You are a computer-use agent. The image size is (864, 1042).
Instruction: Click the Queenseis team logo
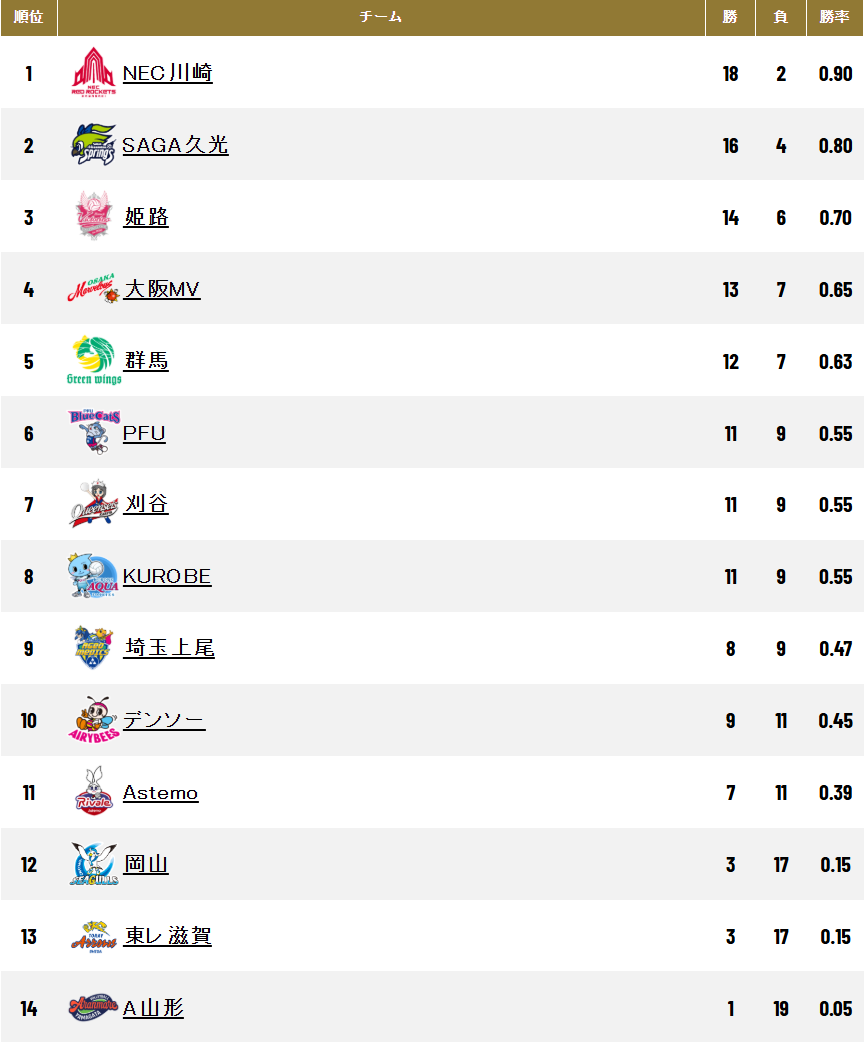94,504
